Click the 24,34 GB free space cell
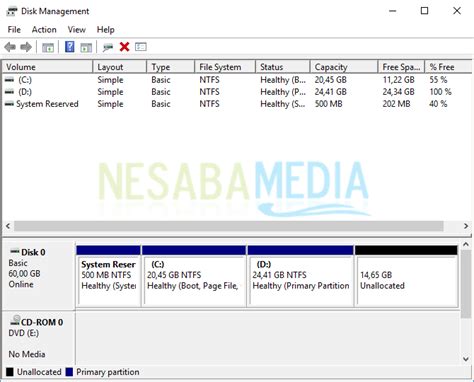This screenshot has height=382, width=474. [x=398, y=92]
